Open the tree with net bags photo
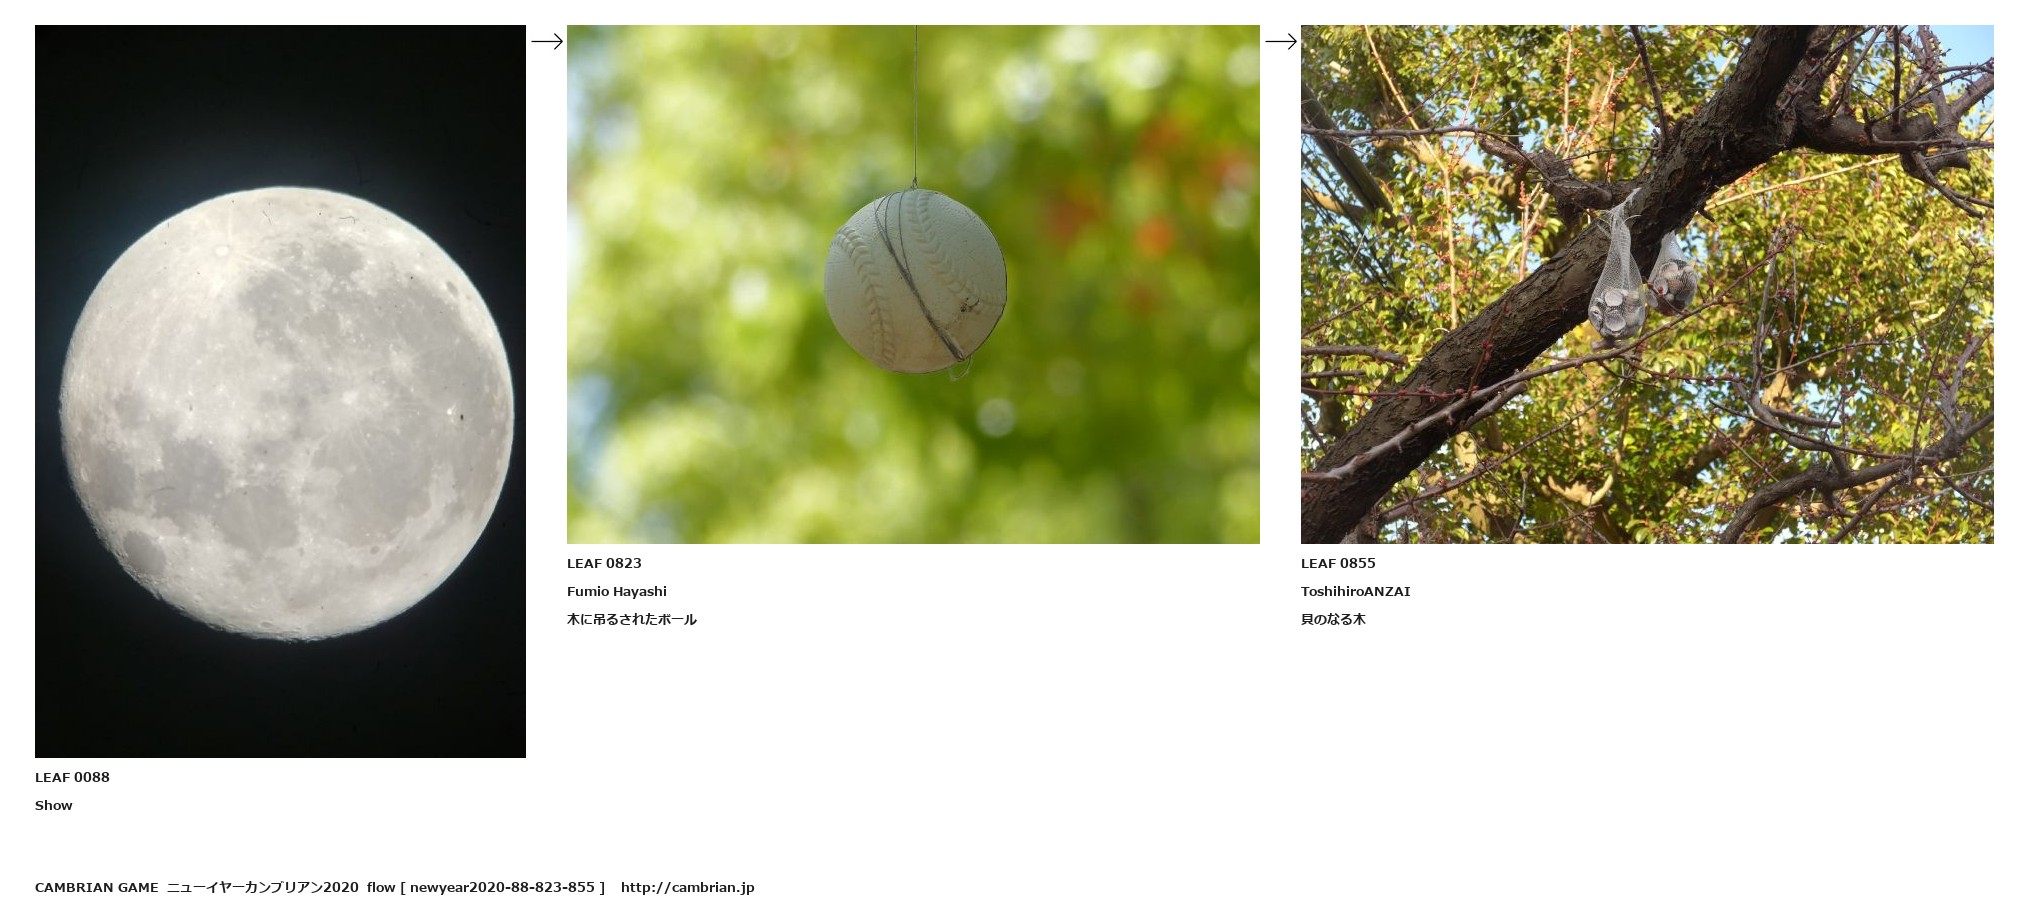2029x912 pixels. 1647,284
